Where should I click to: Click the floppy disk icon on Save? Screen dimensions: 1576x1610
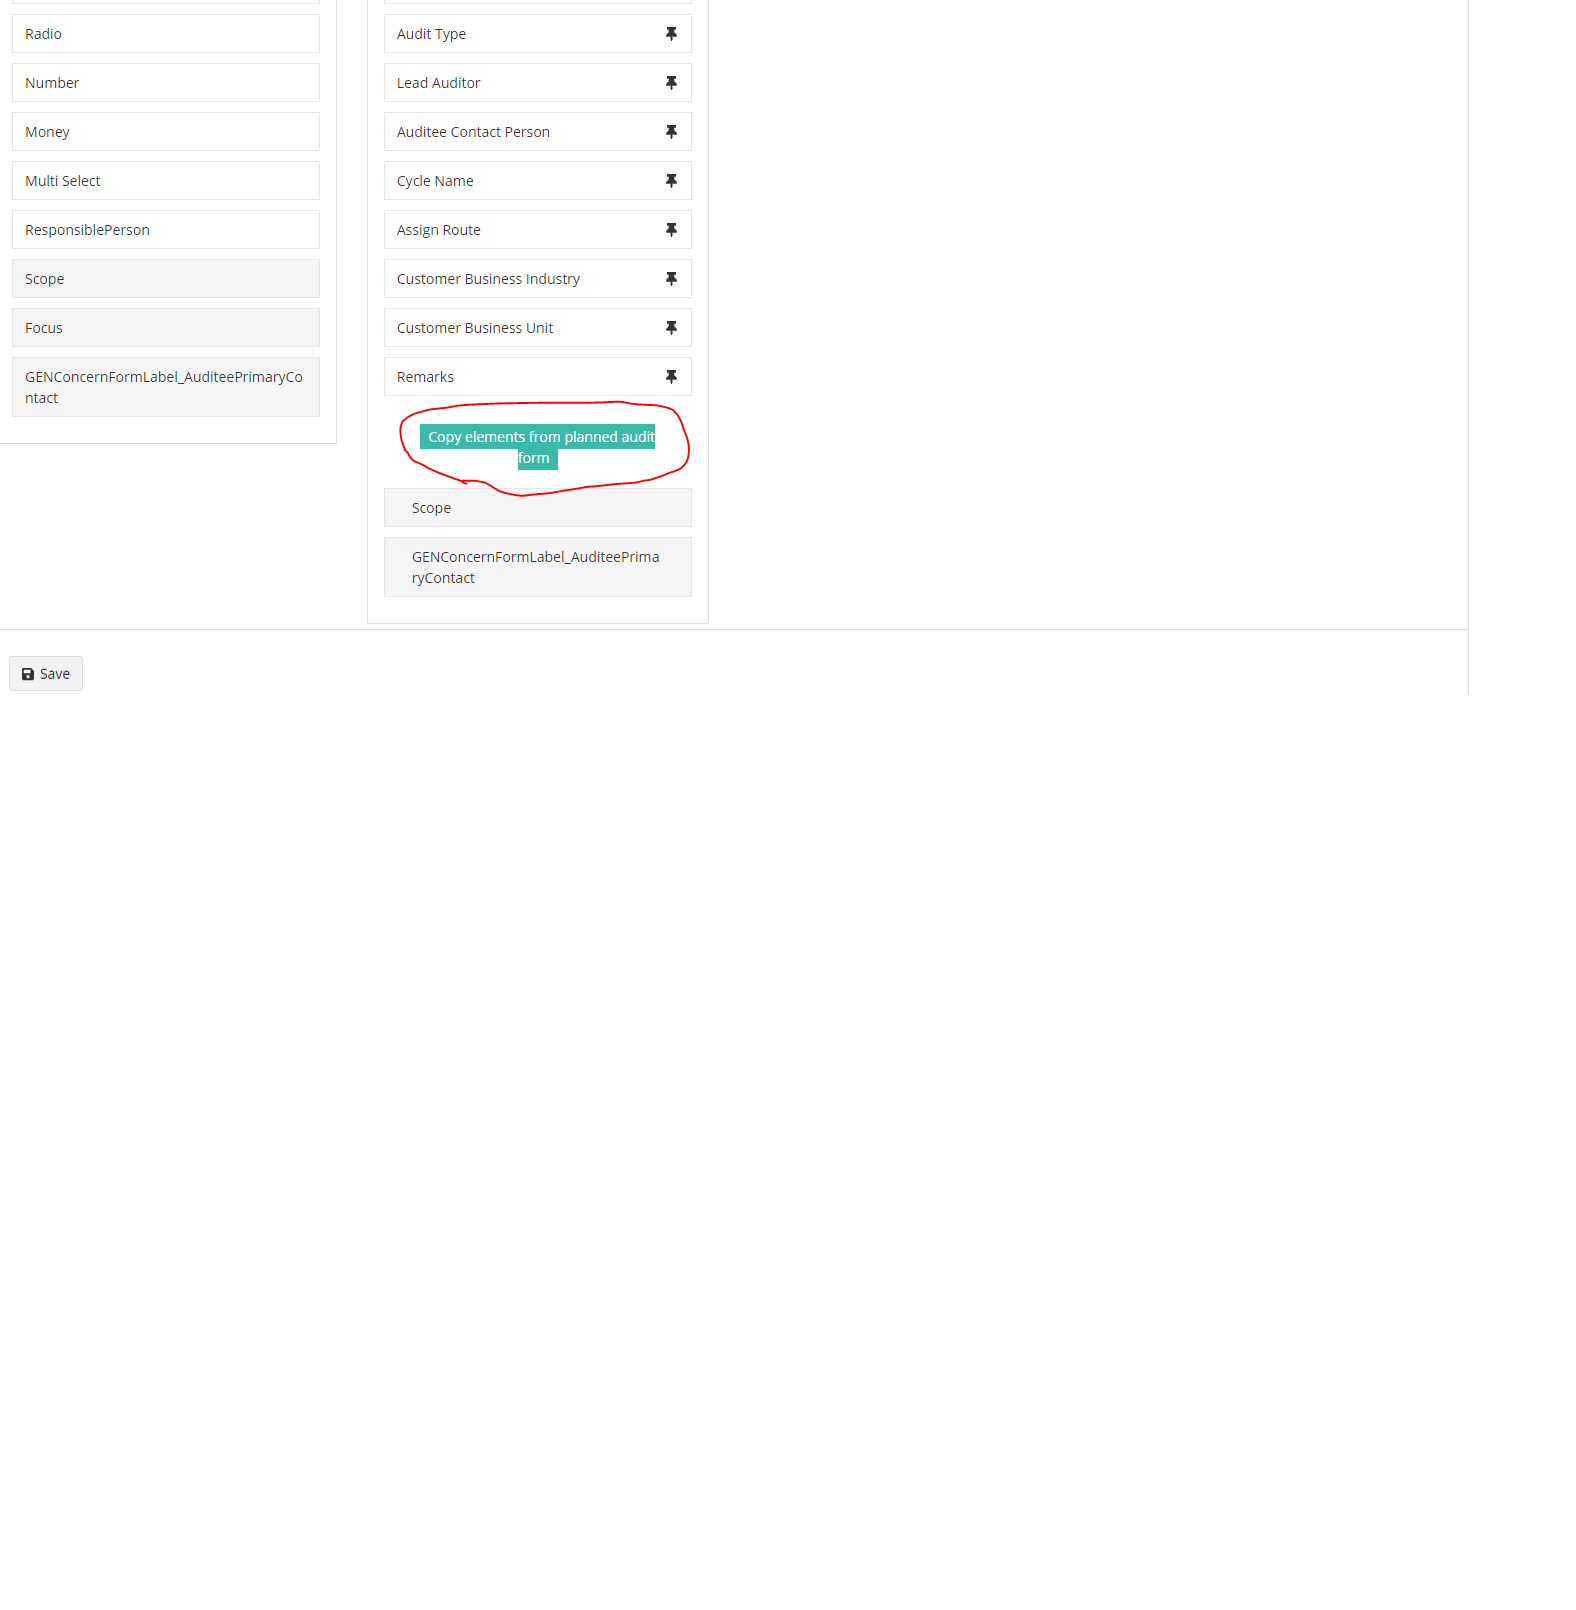coord(28,674)
